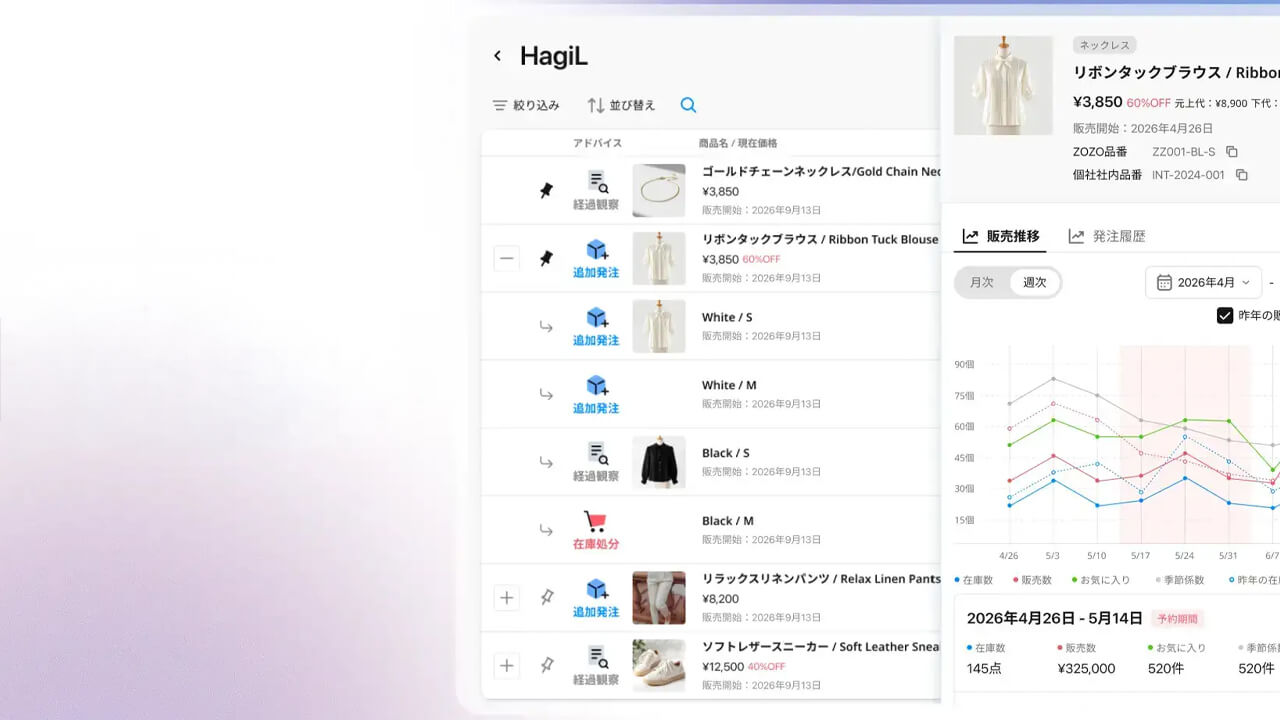Go back using the arrow beside HagiL
This screenshot has height=720, width=1280.
pos(497,56)
